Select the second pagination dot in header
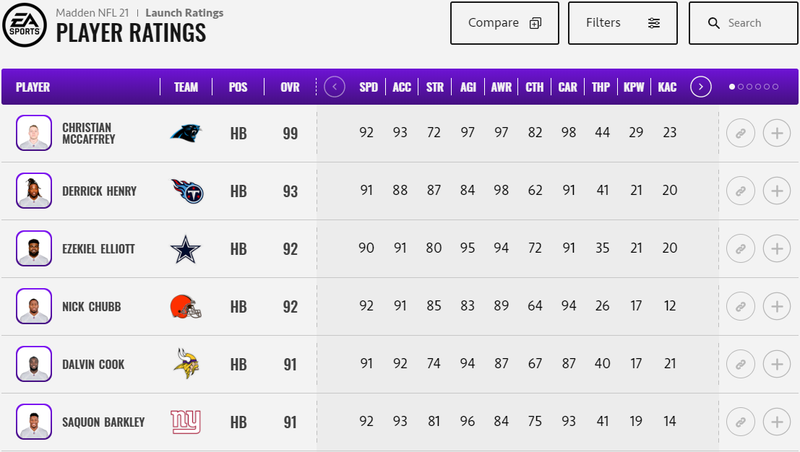This screenshot has width=800, height=452. [741, 87]
